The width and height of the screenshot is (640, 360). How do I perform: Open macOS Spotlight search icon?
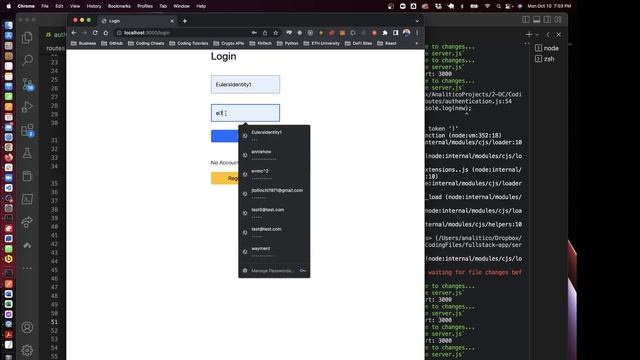(498, 6)
